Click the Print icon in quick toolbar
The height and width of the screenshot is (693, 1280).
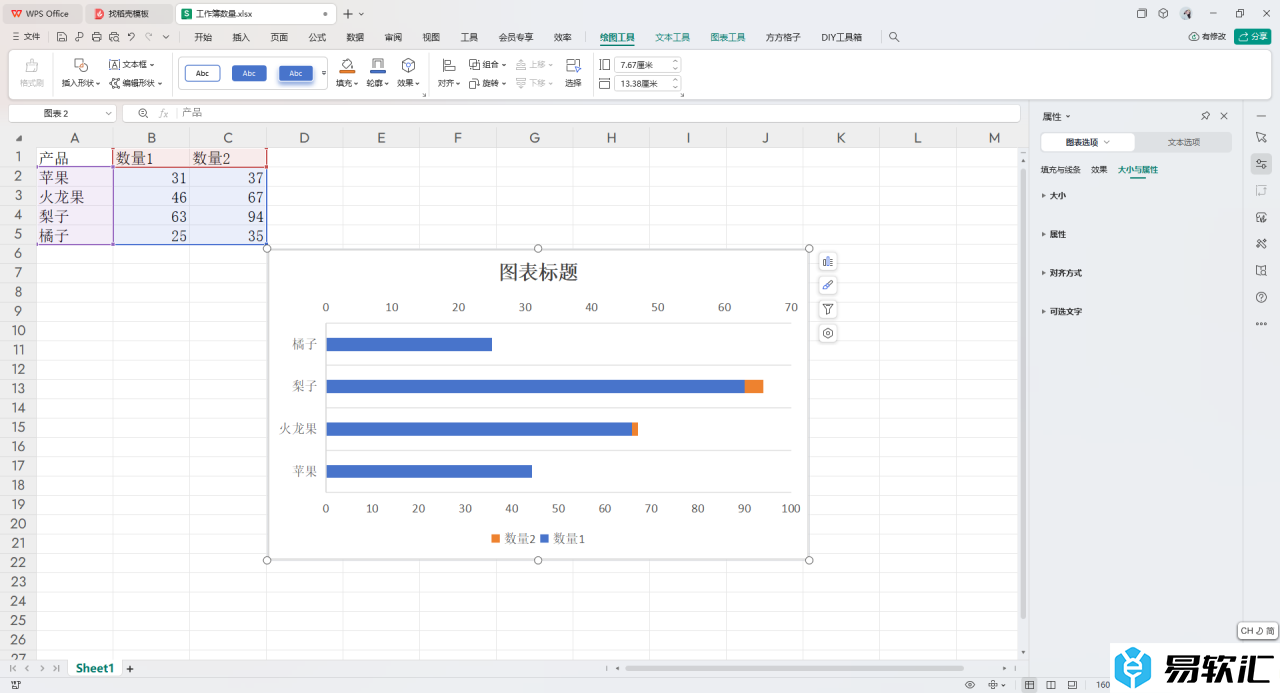coord(96,37)
